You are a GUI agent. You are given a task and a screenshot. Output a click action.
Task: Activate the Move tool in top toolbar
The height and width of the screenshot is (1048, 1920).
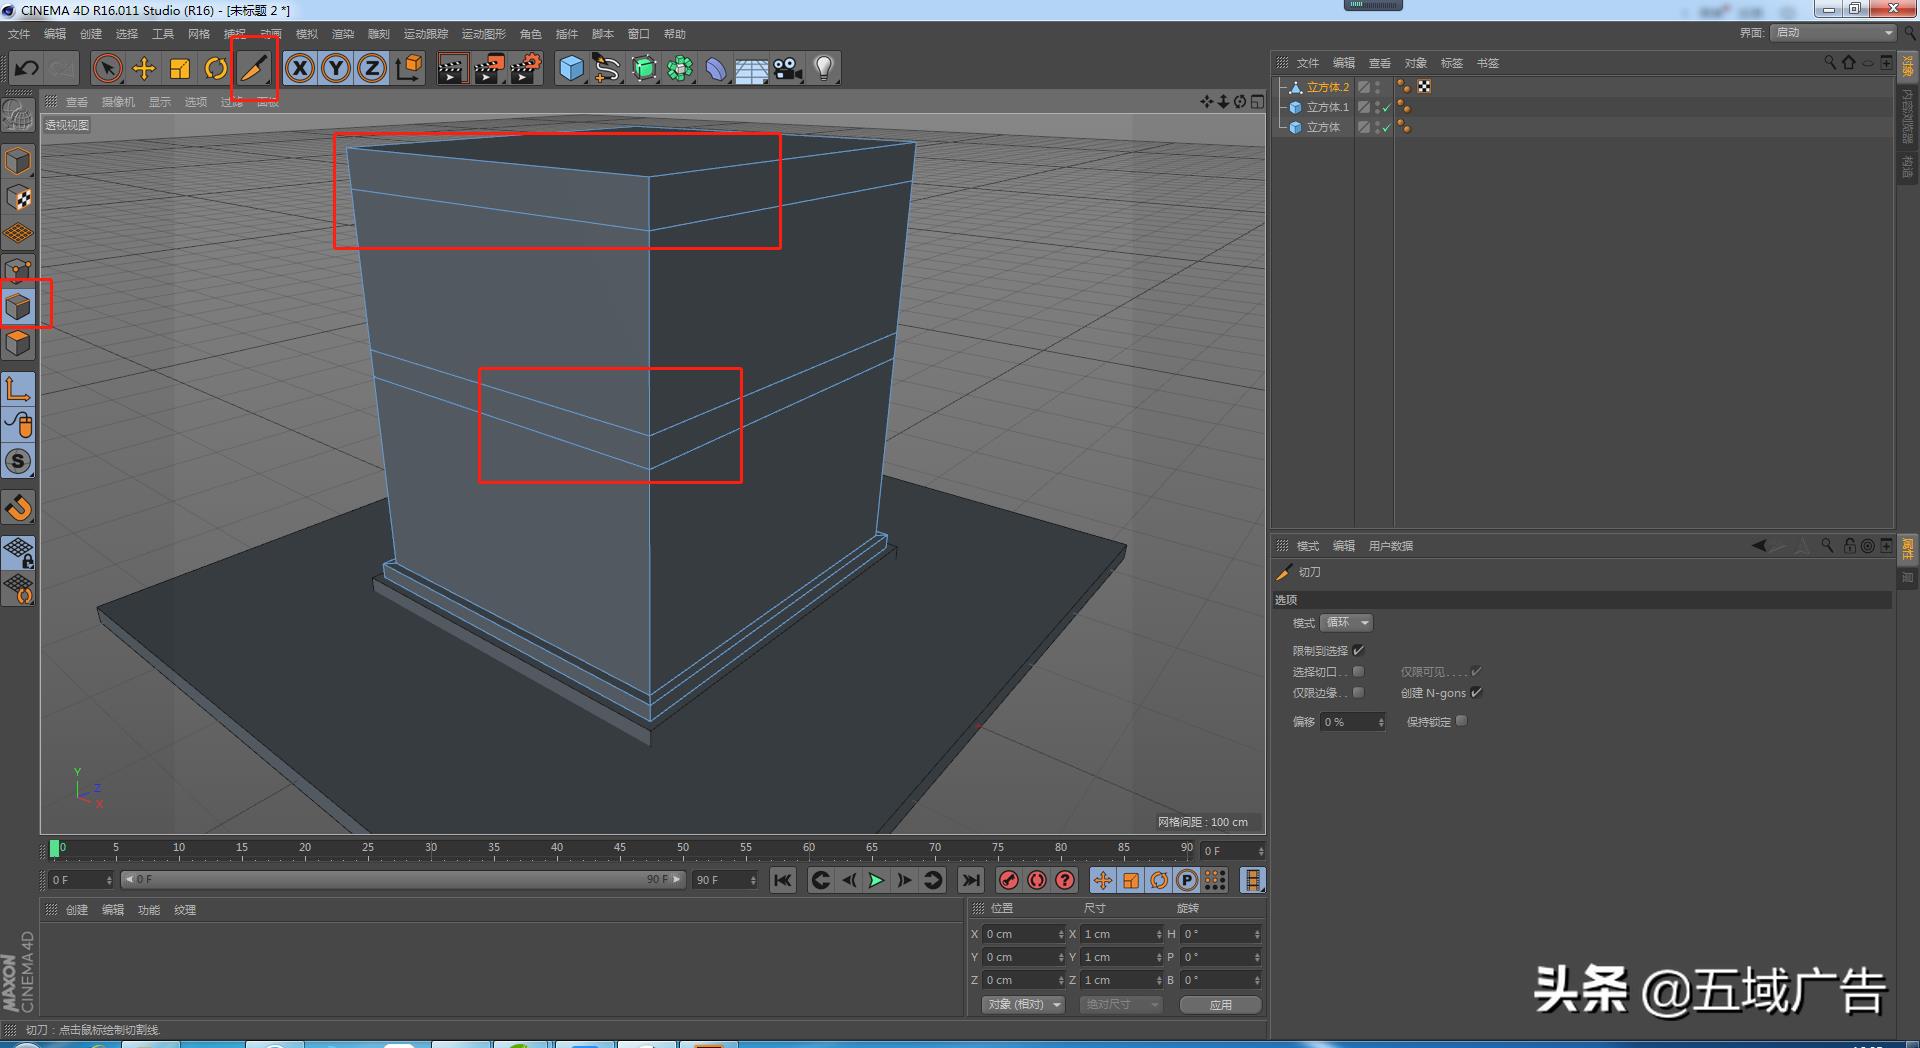144,68
